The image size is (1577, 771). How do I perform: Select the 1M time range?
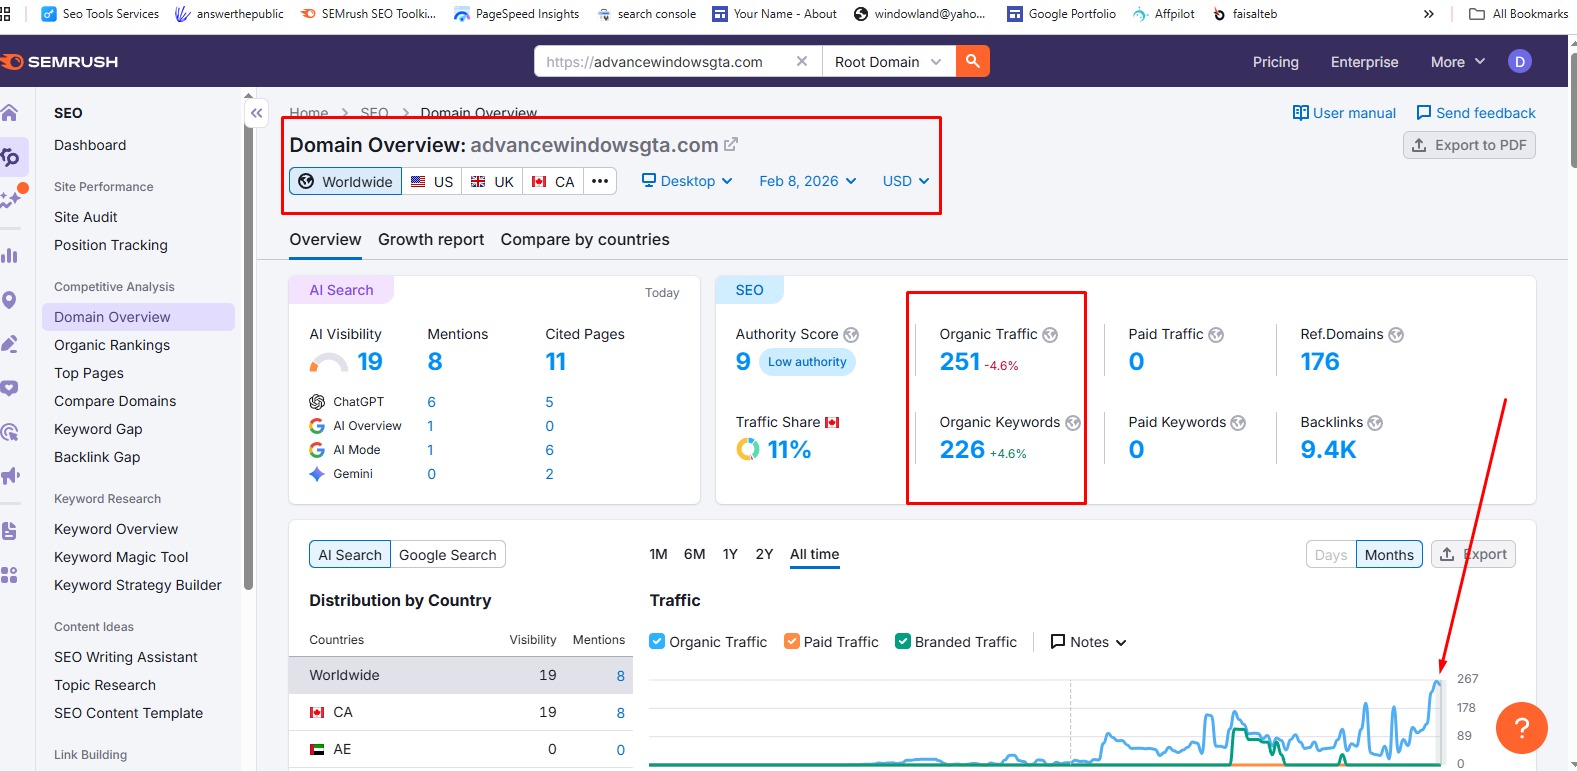(x=658, y=554)
